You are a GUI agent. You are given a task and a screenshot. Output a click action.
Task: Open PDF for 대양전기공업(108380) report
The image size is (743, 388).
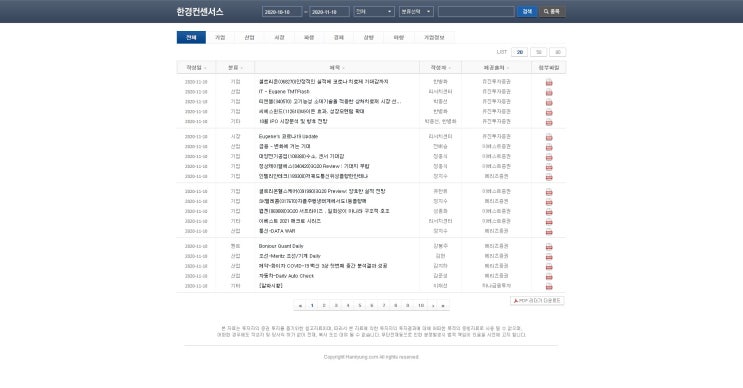pyautogui.click(x=549, y=157)
